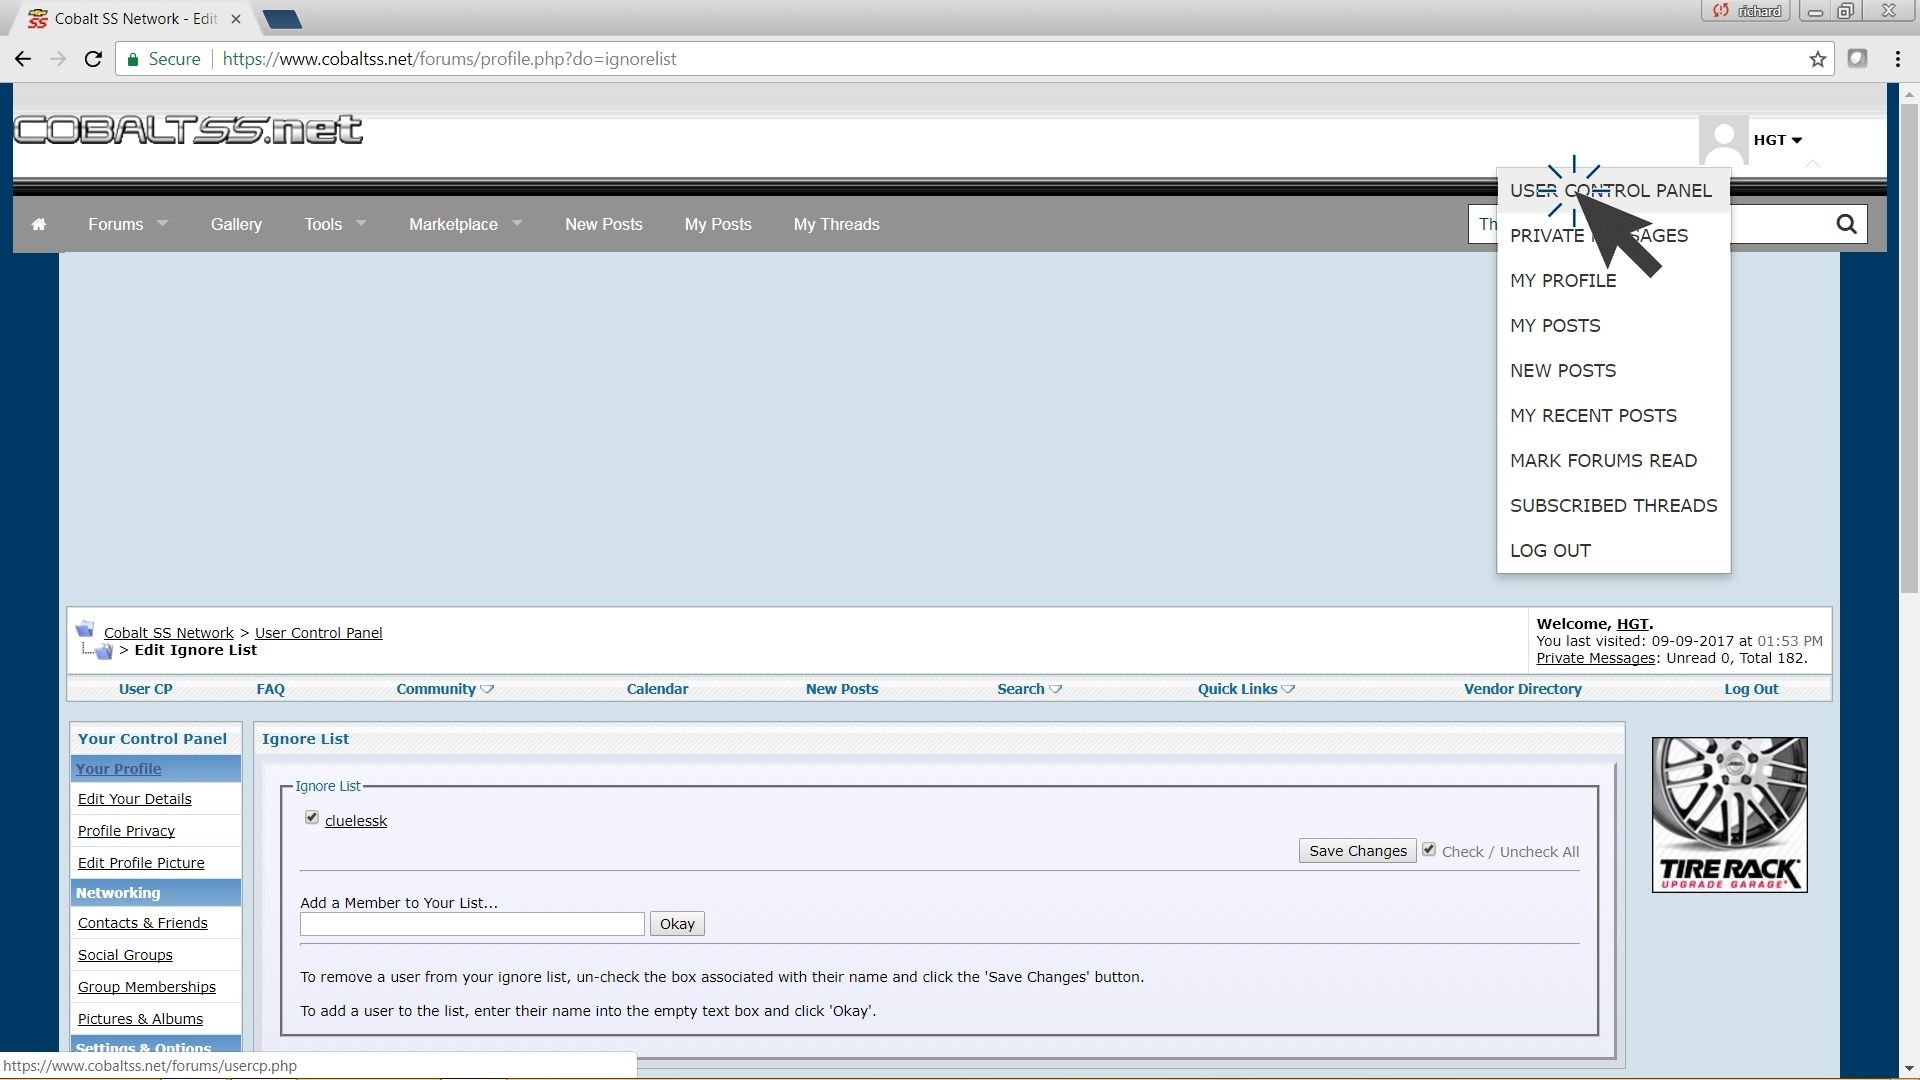
Task: Click breadcrumb folder icon beside Cobalt SS Network
Action: pyautogui.click(x=85, y=630)
